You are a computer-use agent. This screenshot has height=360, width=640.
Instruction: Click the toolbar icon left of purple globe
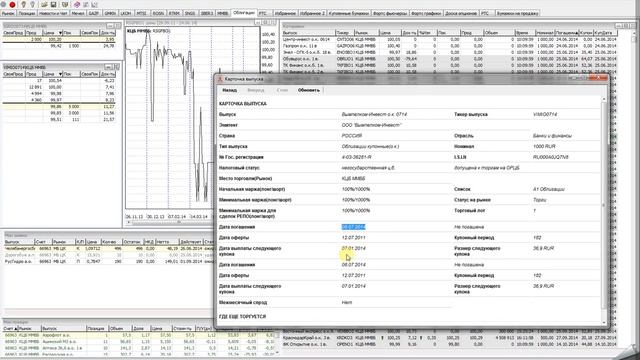coord(65,4)
